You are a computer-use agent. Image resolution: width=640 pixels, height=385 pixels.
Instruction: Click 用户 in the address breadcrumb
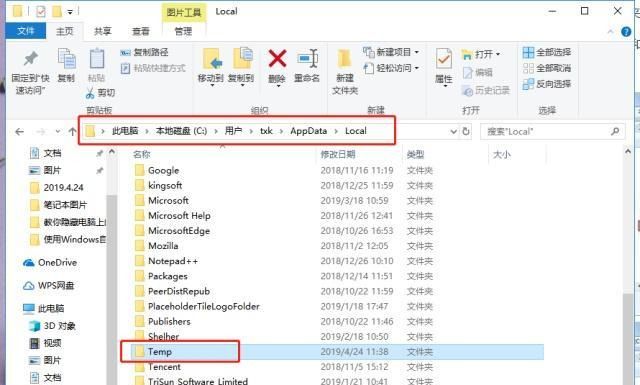pos(233,131)
